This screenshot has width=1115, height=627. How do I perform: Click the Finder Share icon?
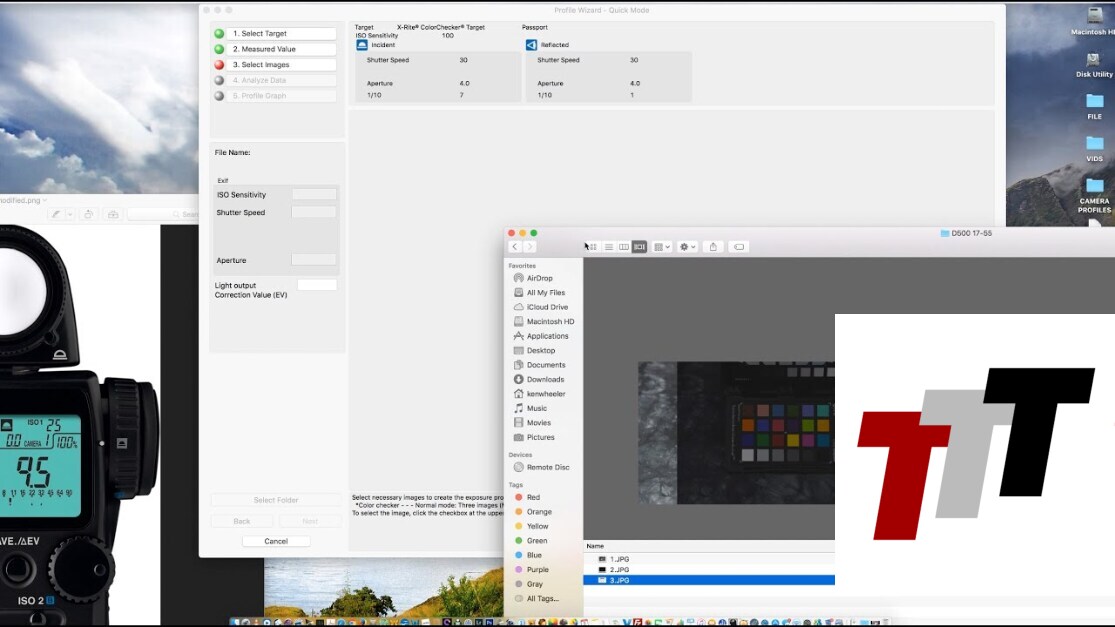713,247
